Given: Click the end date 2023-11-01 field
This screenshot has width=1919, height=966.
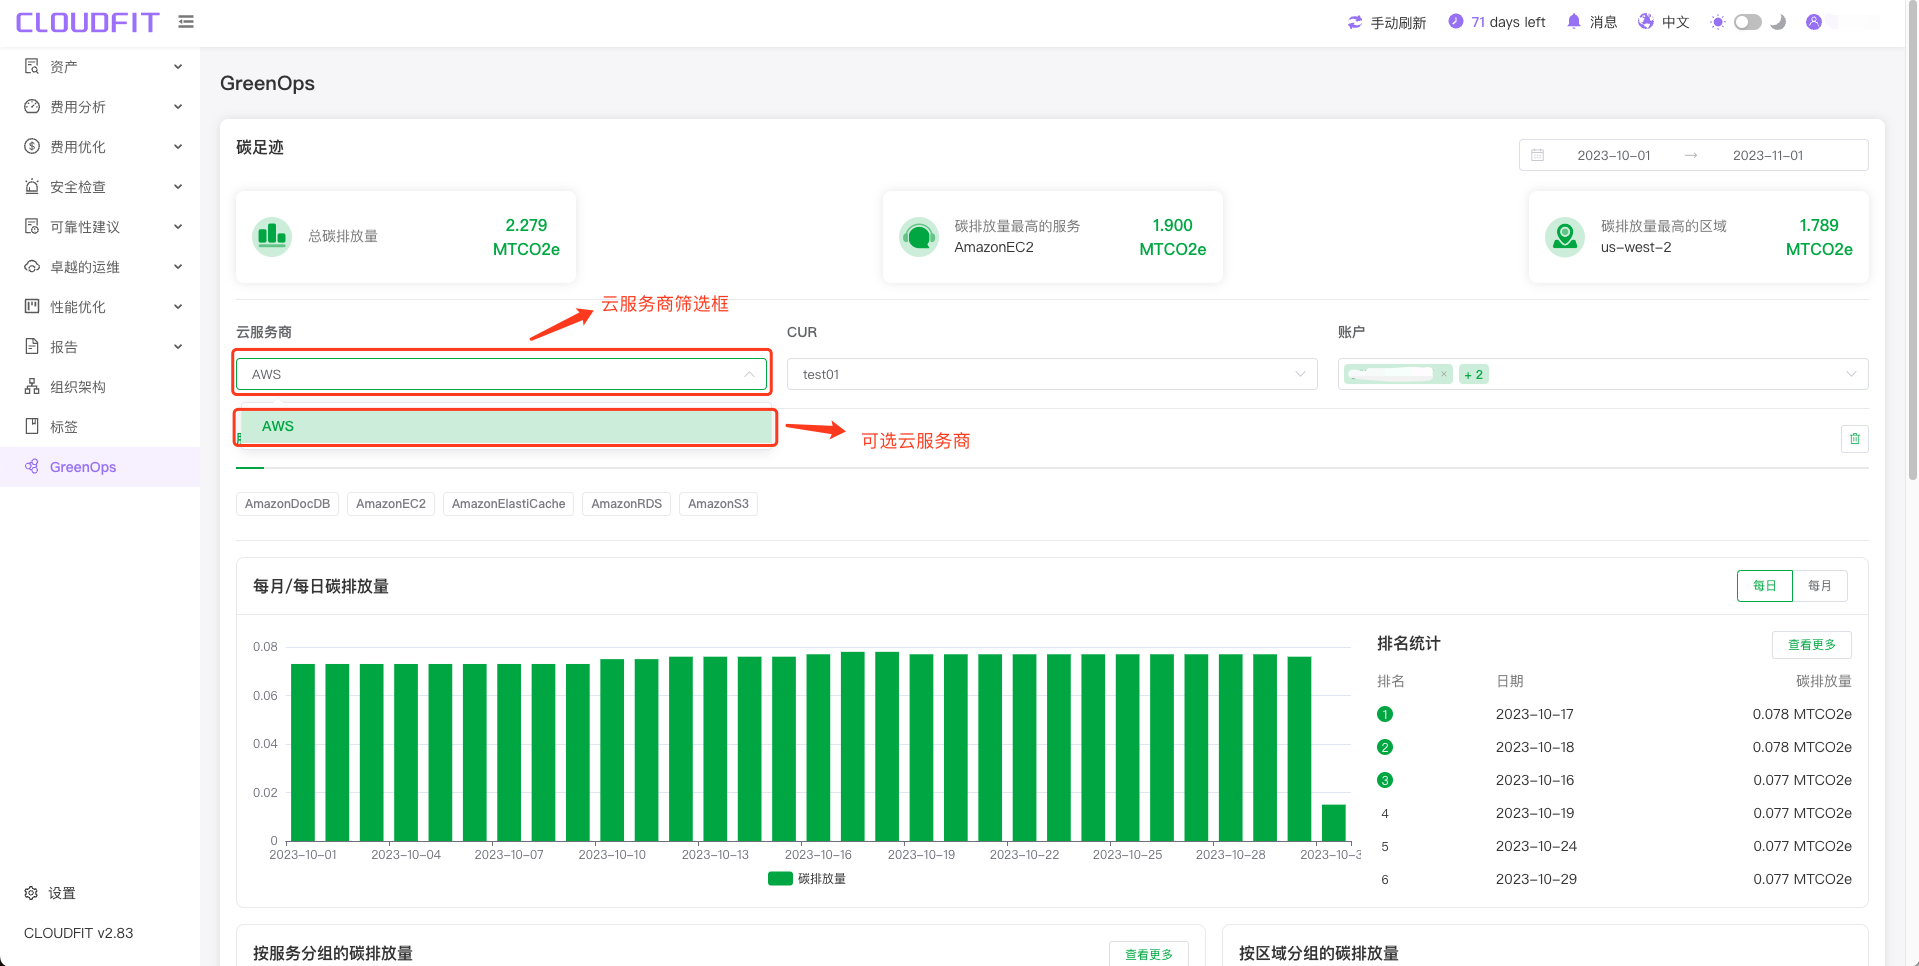Looking at the screenshot, I should point(1768,155).
